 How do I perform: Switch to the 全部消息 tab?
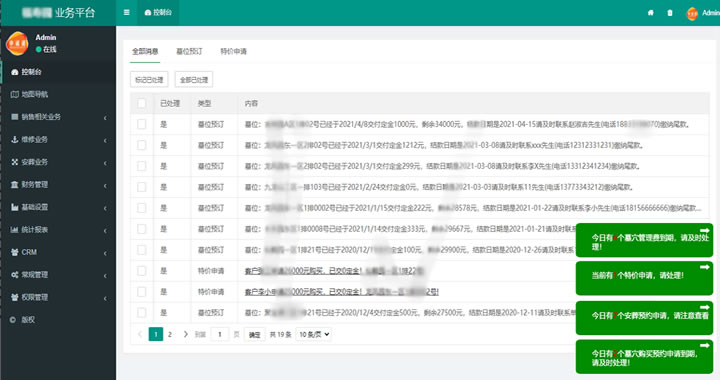coord(145,51)
